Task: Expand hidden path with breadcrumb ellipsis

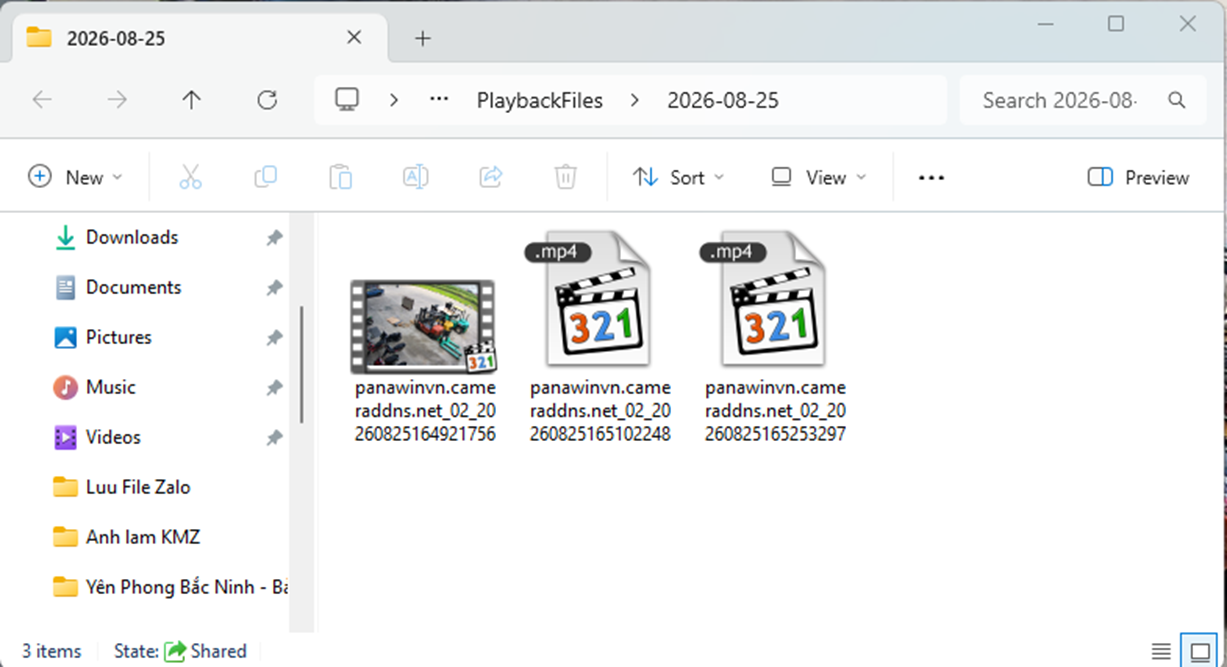Action: pos(439,100)
